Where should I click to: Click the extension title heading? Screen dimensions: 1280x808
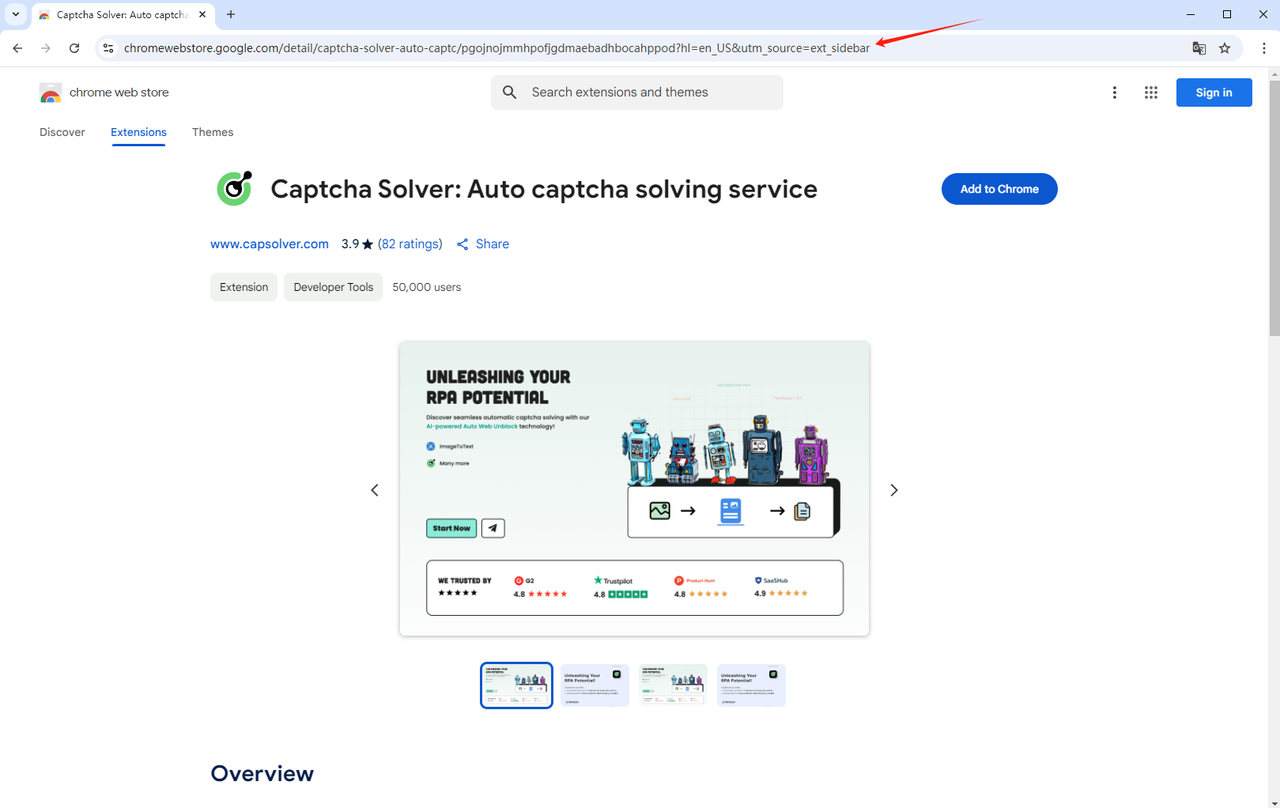point(544,189)
